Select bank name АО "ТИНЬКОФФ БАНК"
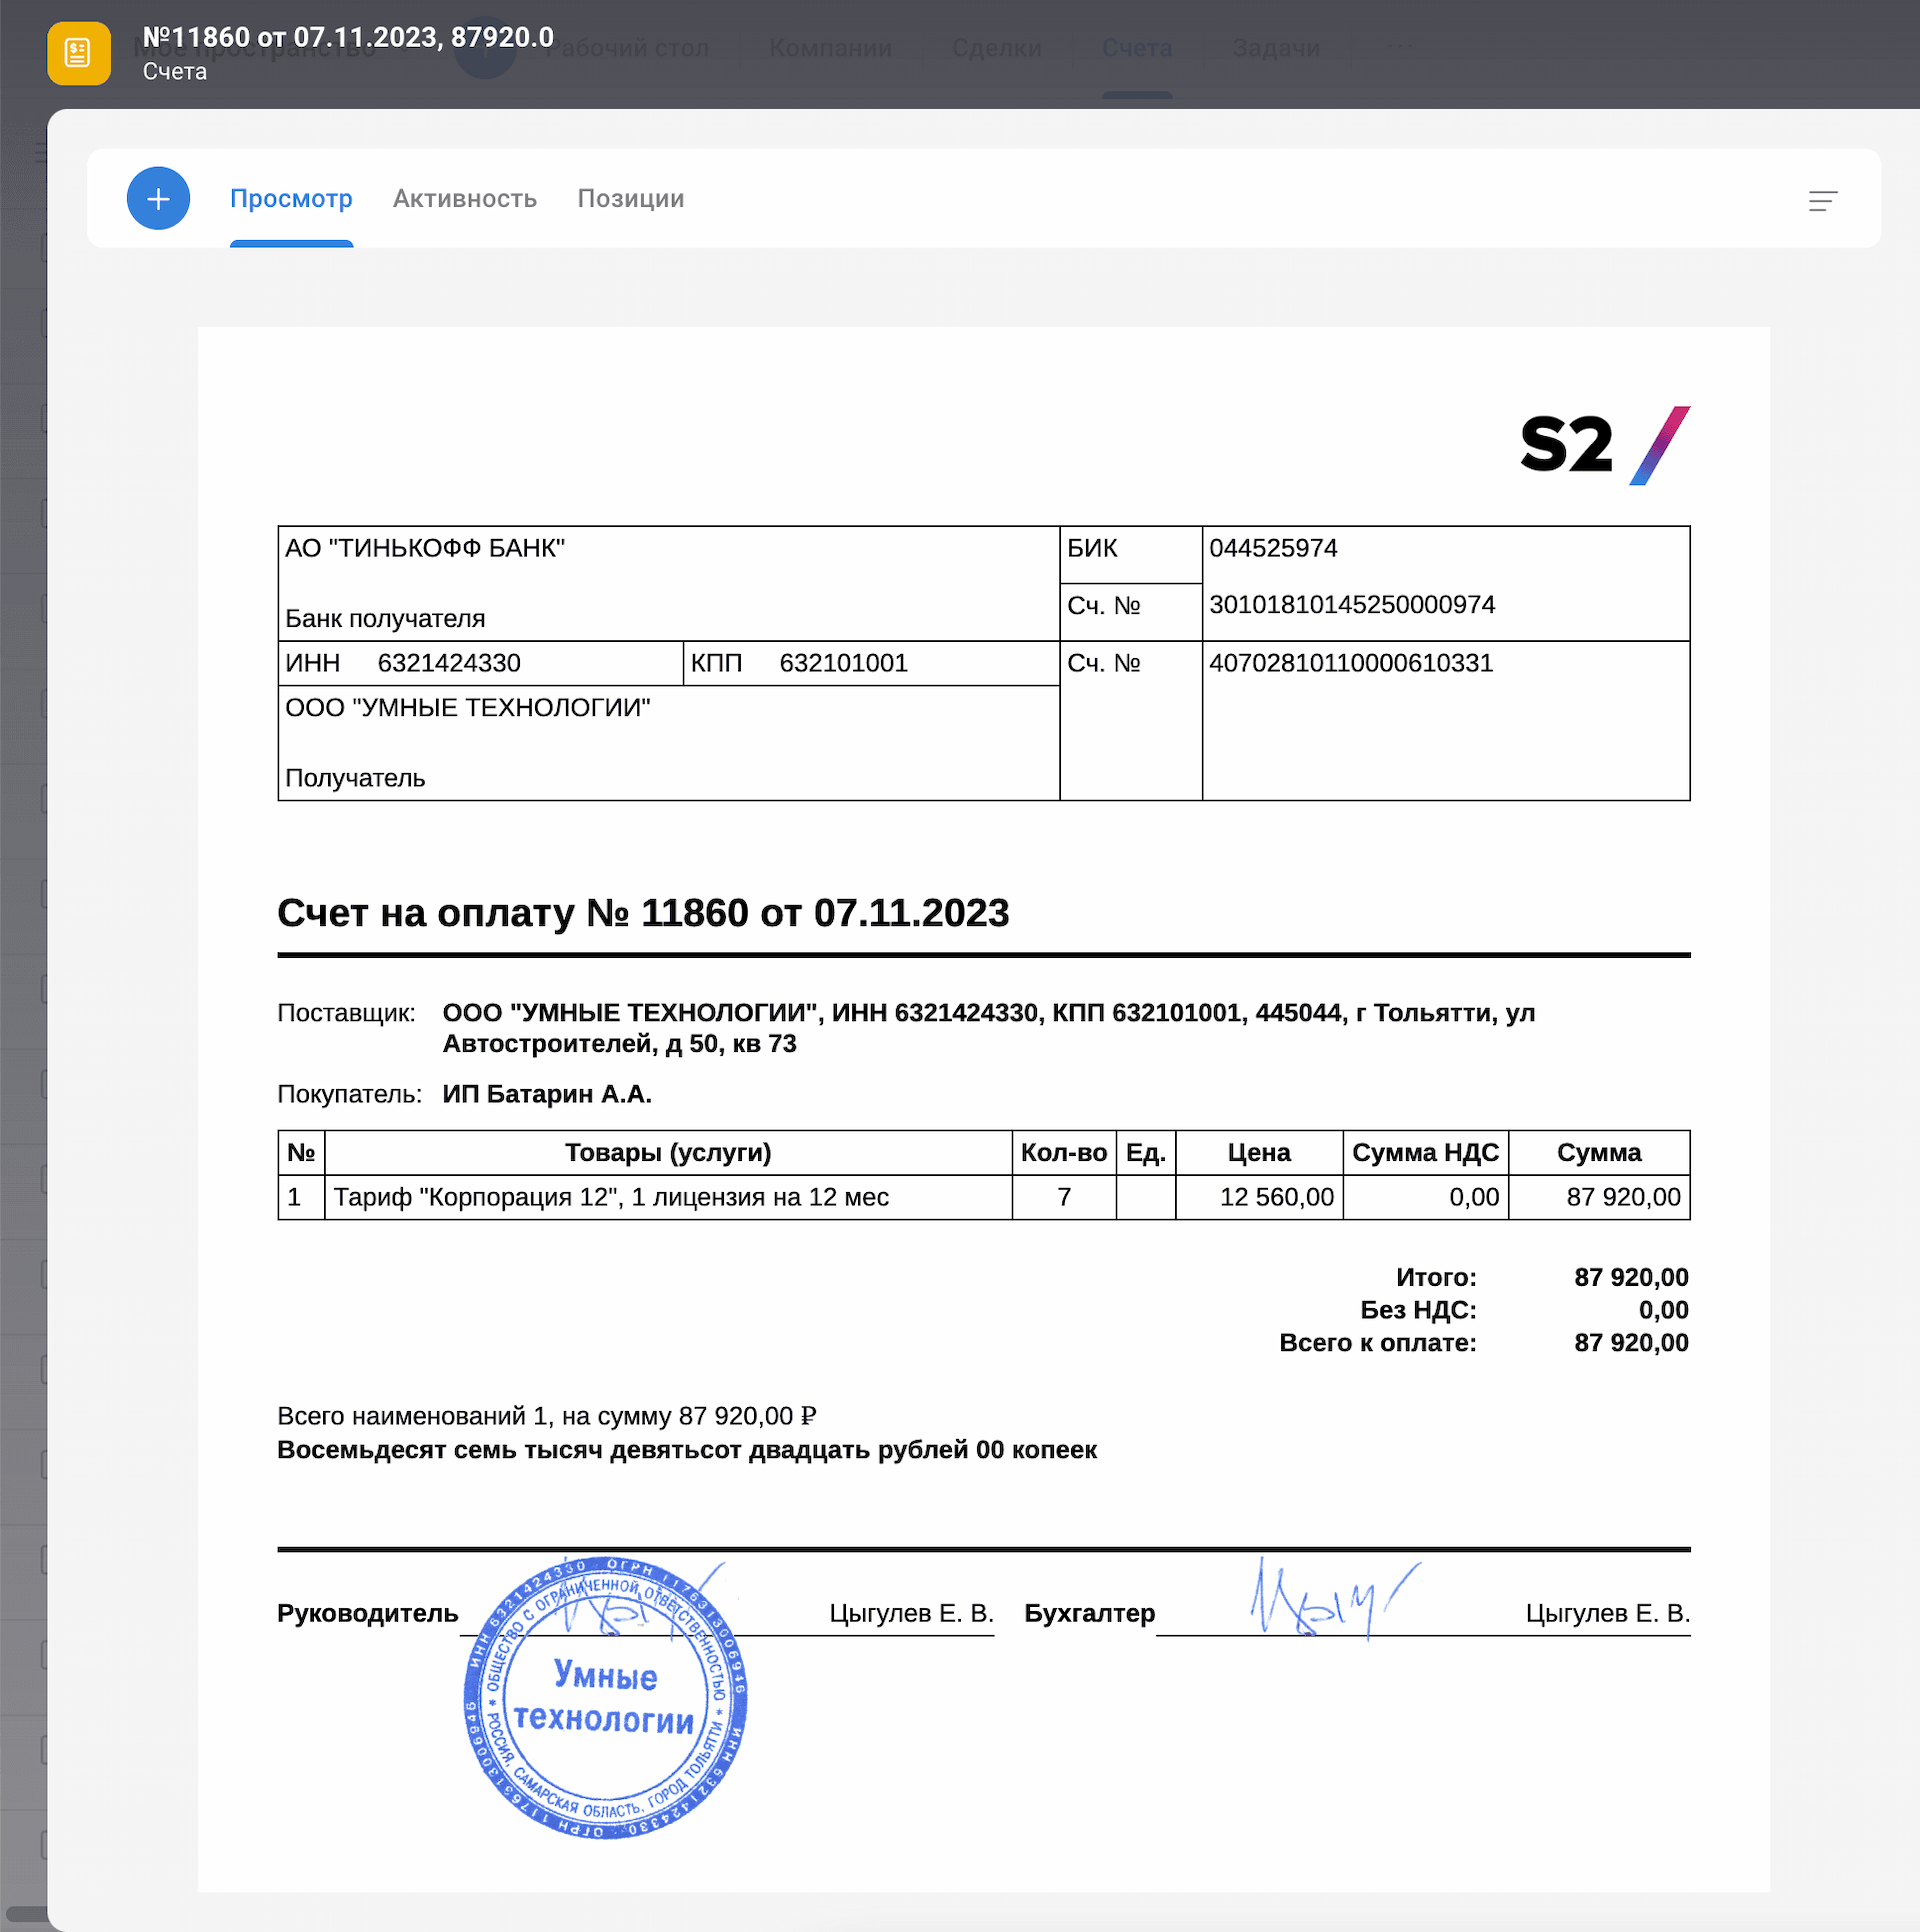Viewport: 1920px width, 1932px height. (x=425, y=548)
